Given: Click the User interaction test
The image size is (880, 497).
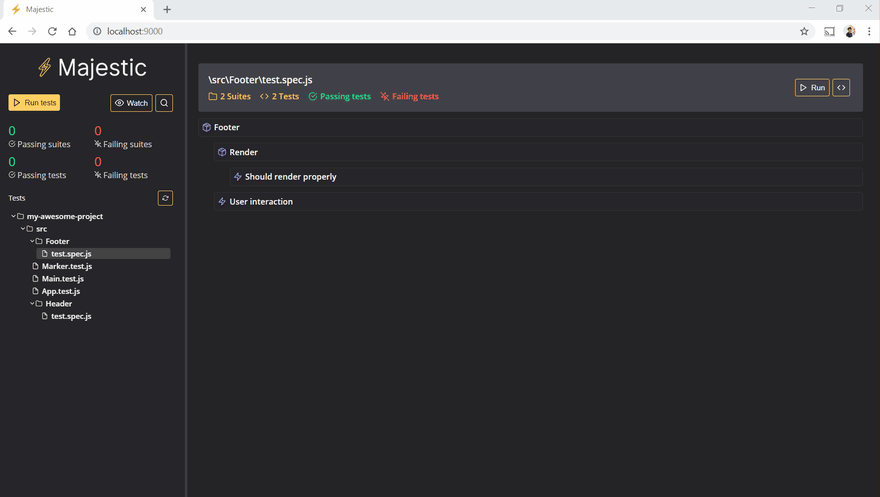Looking at the screenshot, I should [x=538, y=201].
